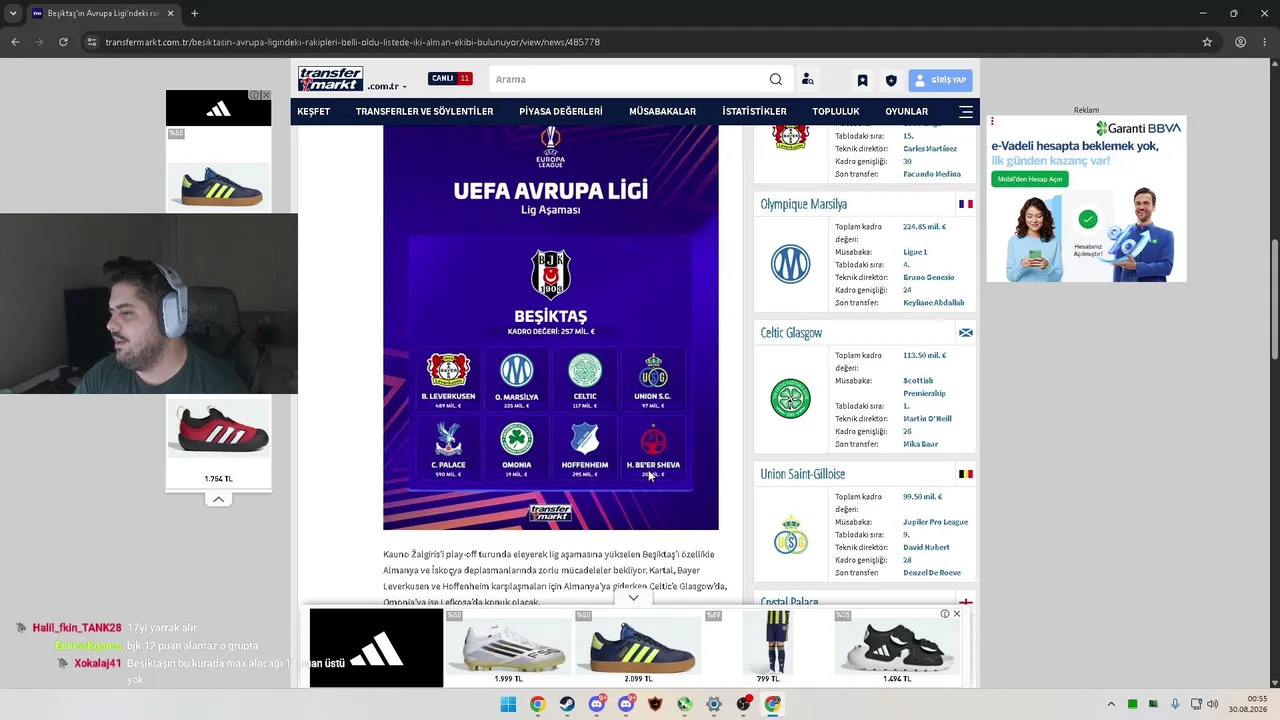Open Steam from the taskbar

coord(567,704)
